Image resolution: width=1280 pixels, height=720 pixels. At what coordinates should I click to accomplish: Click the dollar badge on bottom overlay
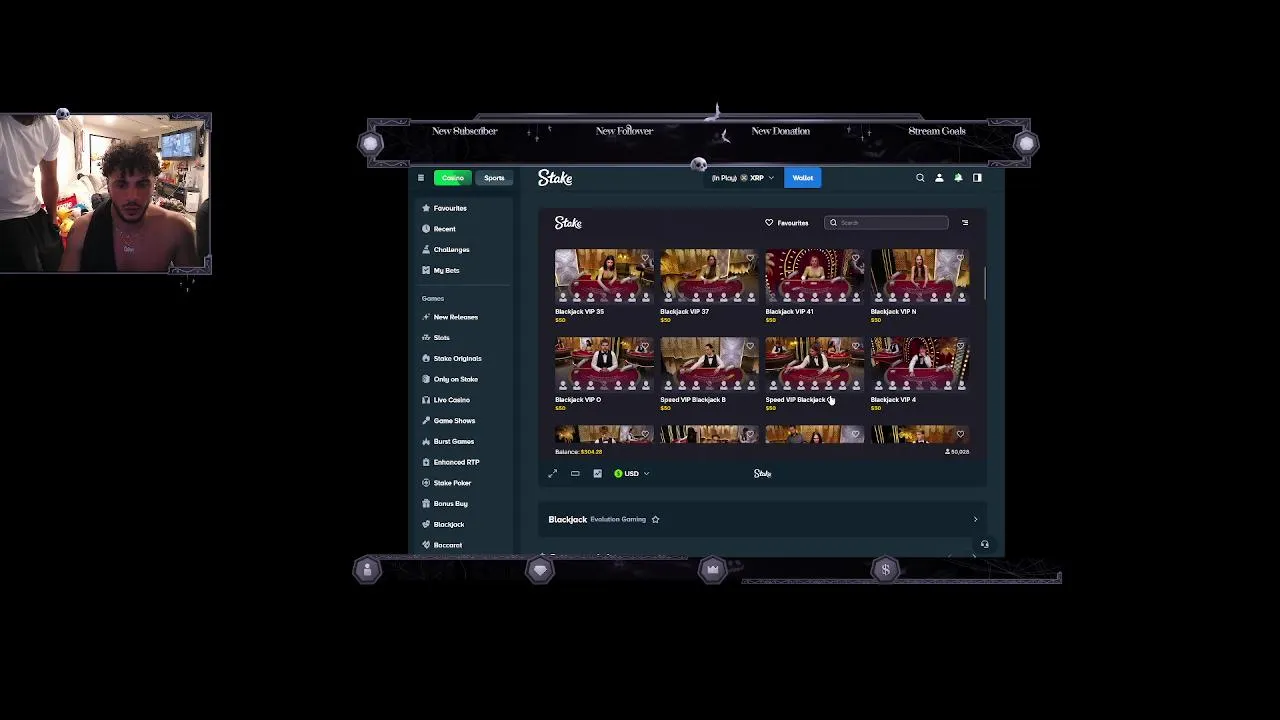[x=885, y=570]
